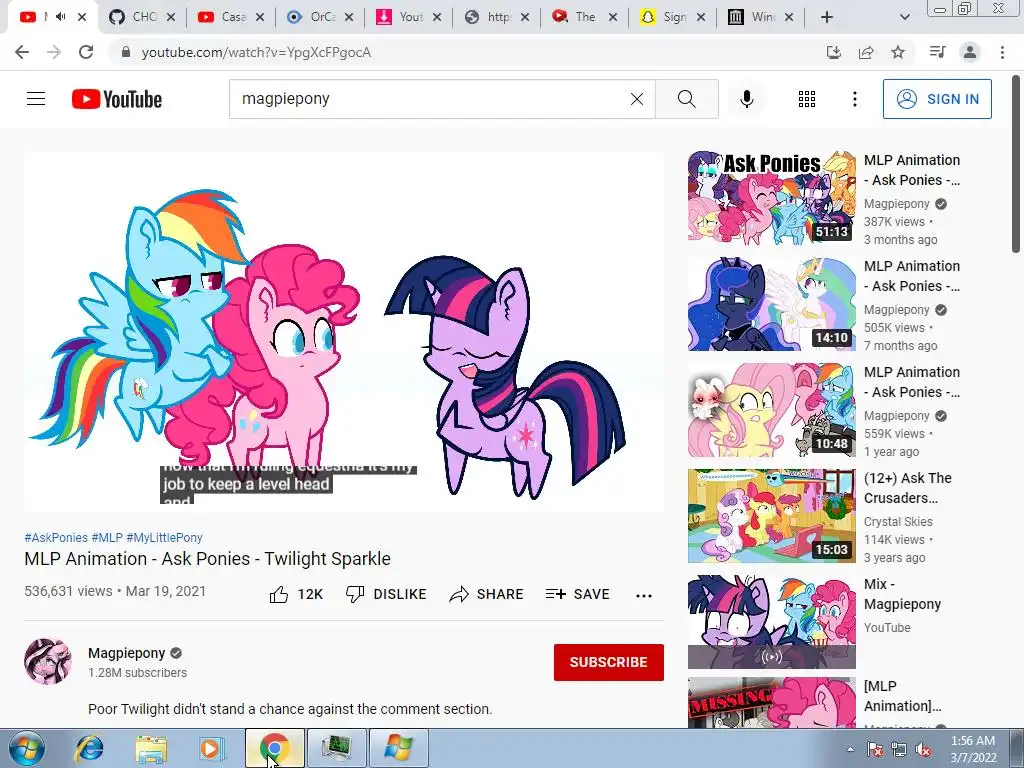
Task: Click the DISLIKE thumbs down button
Action: [386, 594]
